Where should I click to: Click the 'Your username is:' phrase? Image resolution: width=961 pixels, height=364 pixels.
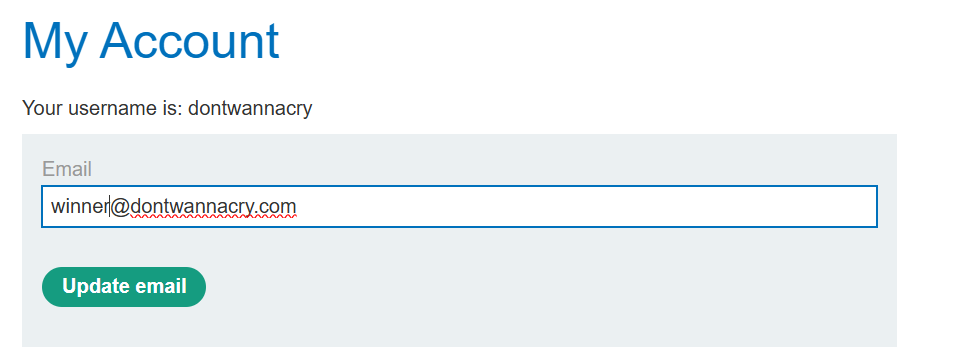tap(102, 108)
